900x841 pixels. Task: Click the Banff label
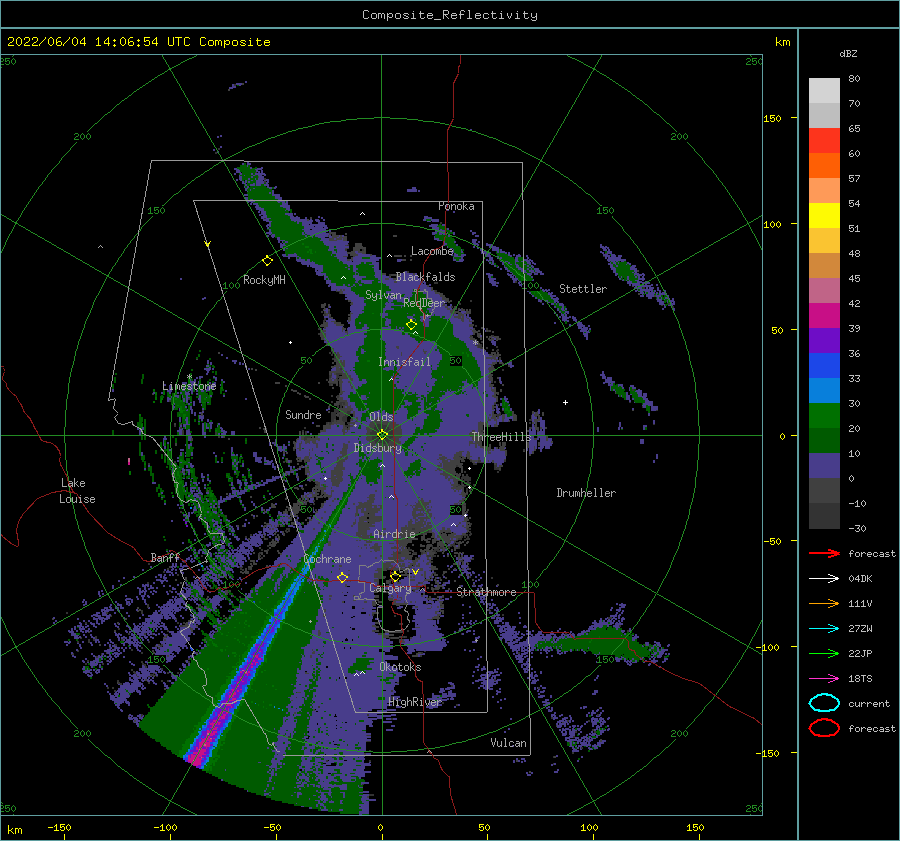tap(165, 557)
